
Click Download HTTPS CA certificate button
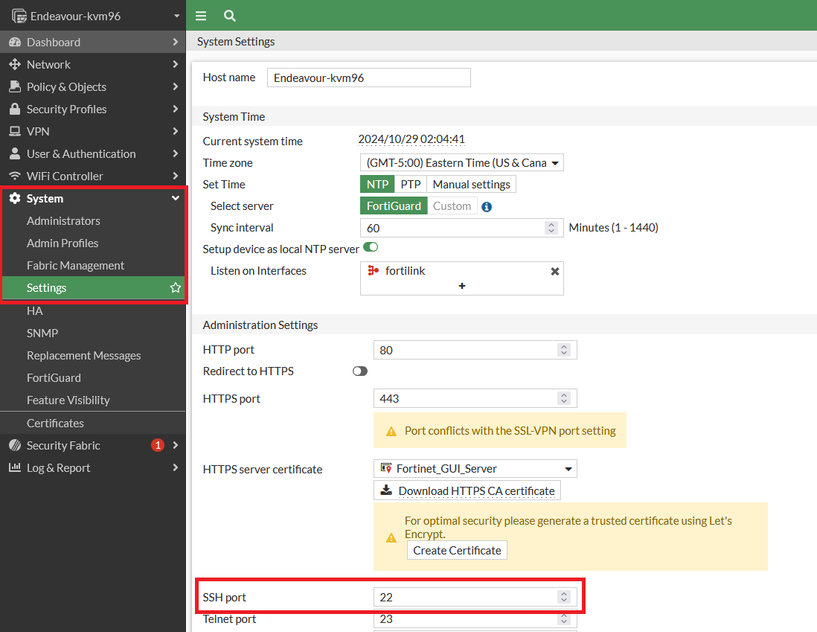(467, 491)
